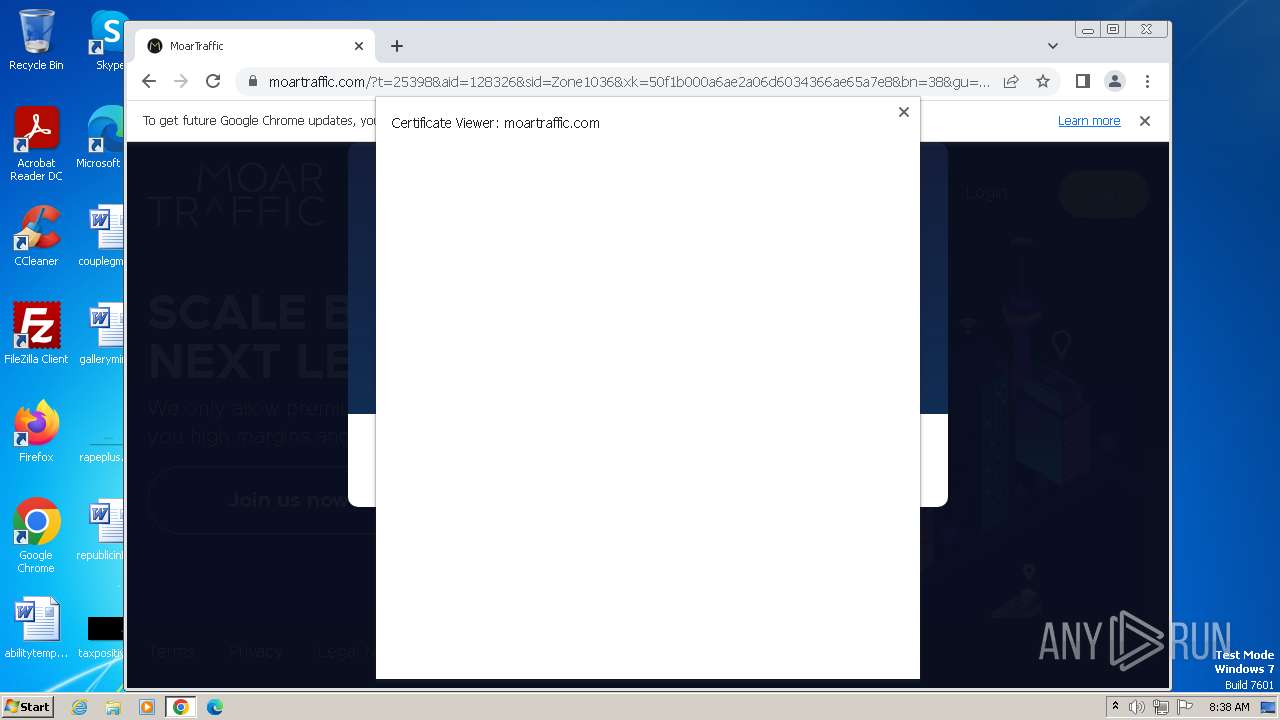The image size is (1280, 720).
Task: Close the Certificate Viewer dialog
Action: pos(904,112)
